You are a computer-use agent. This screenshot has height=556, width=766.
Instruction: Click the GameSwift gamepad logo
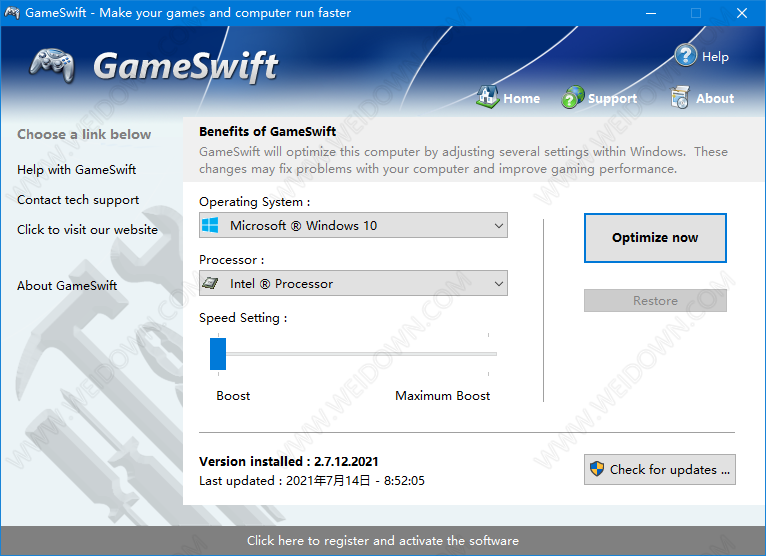point(52,65)
